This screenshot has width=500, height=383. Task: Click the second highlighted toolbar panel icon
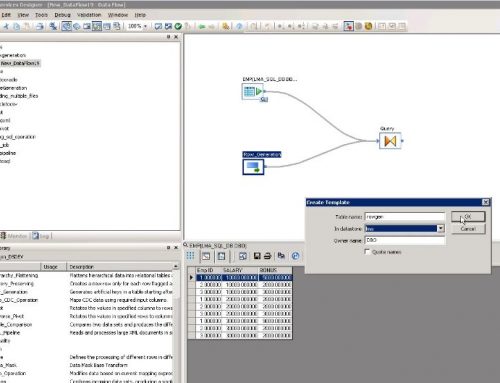pyautogui.click(x=97, y=26)
